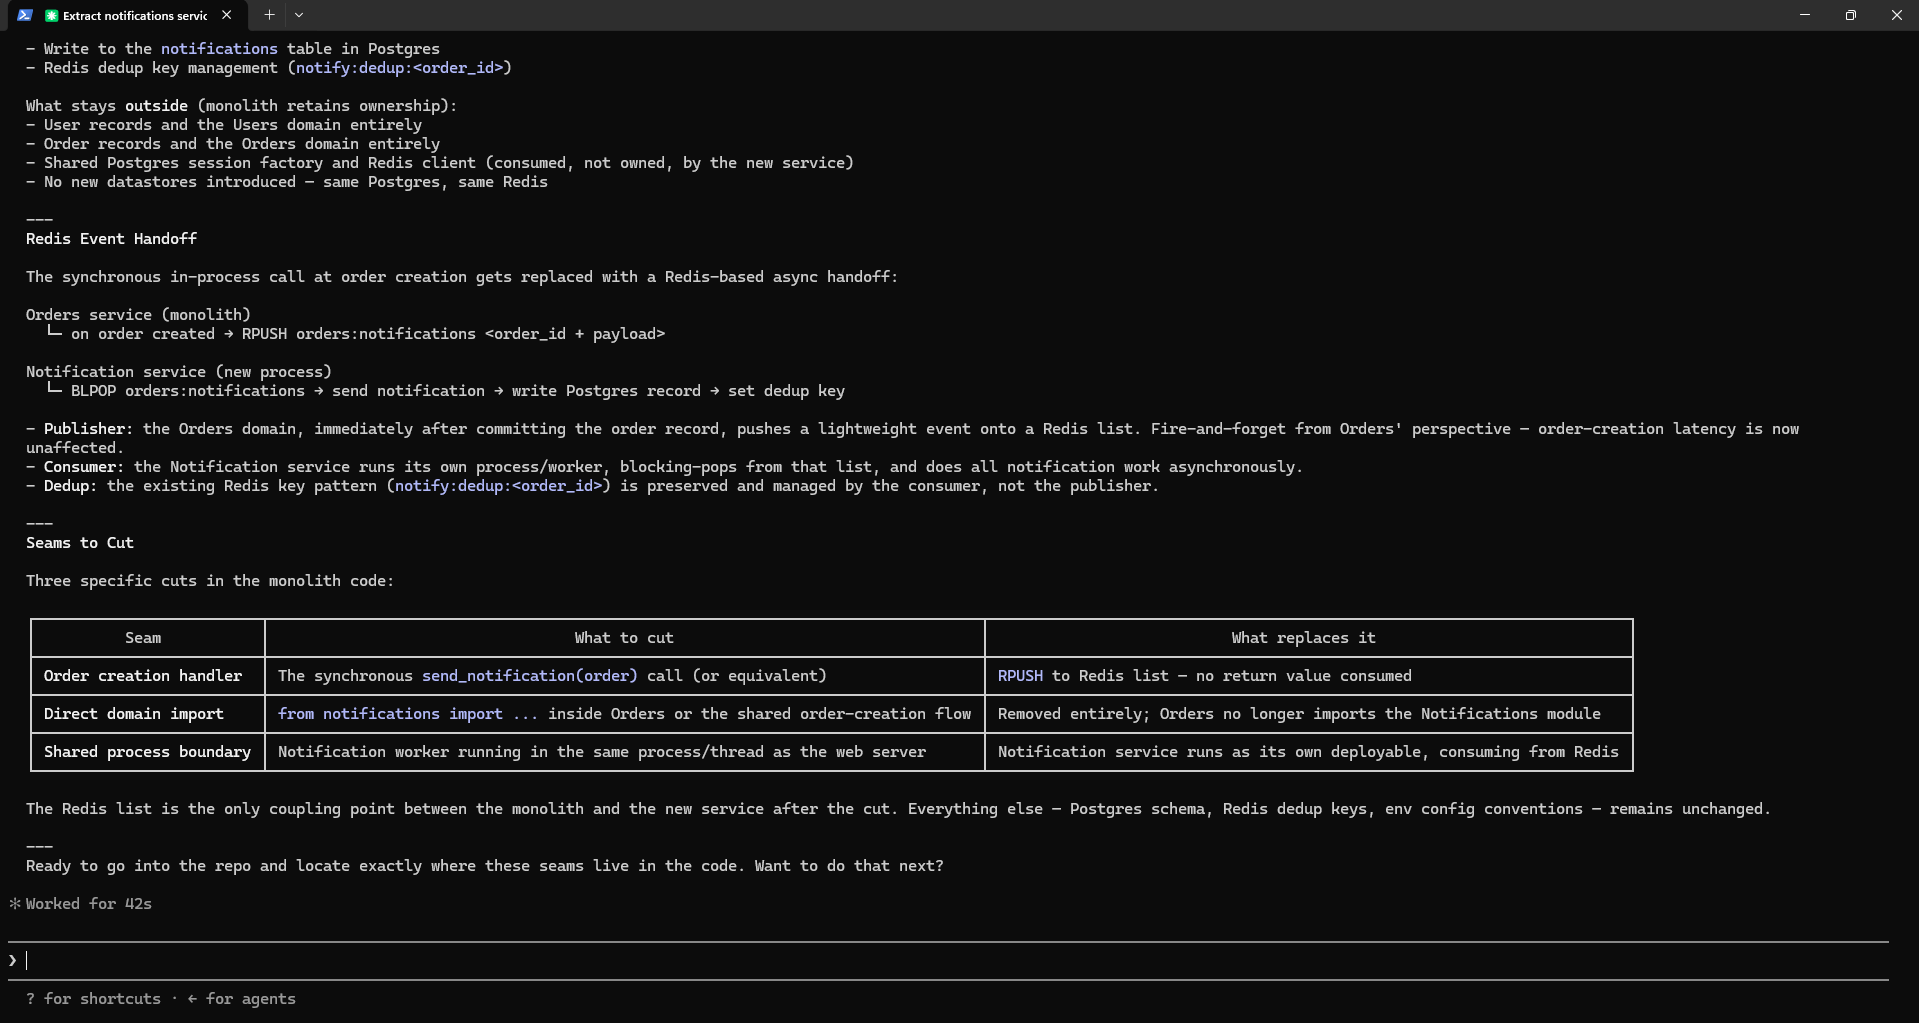Minimize the terminal window

(1805, 15)
